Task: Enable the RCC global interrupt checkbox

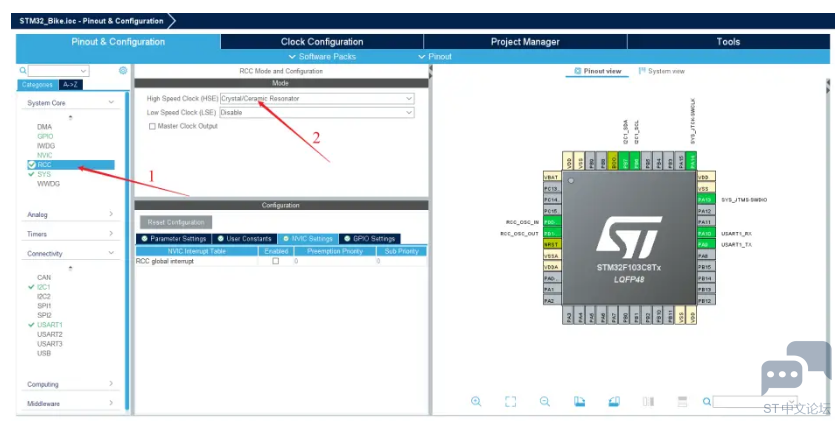Action: 275,261
